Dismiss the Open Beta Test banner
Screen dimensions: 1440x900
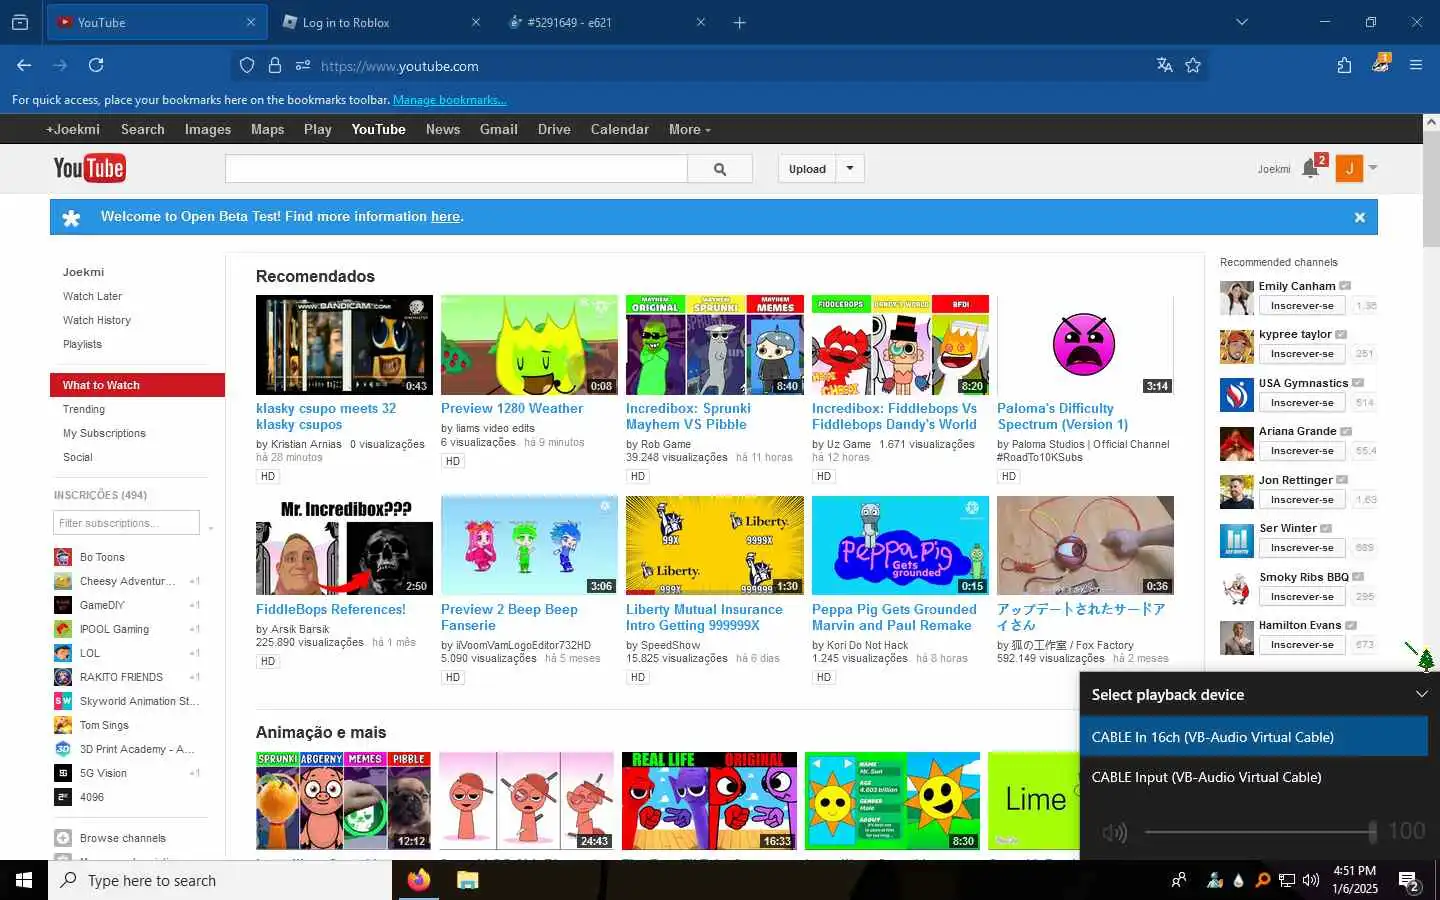[1359, 217]
